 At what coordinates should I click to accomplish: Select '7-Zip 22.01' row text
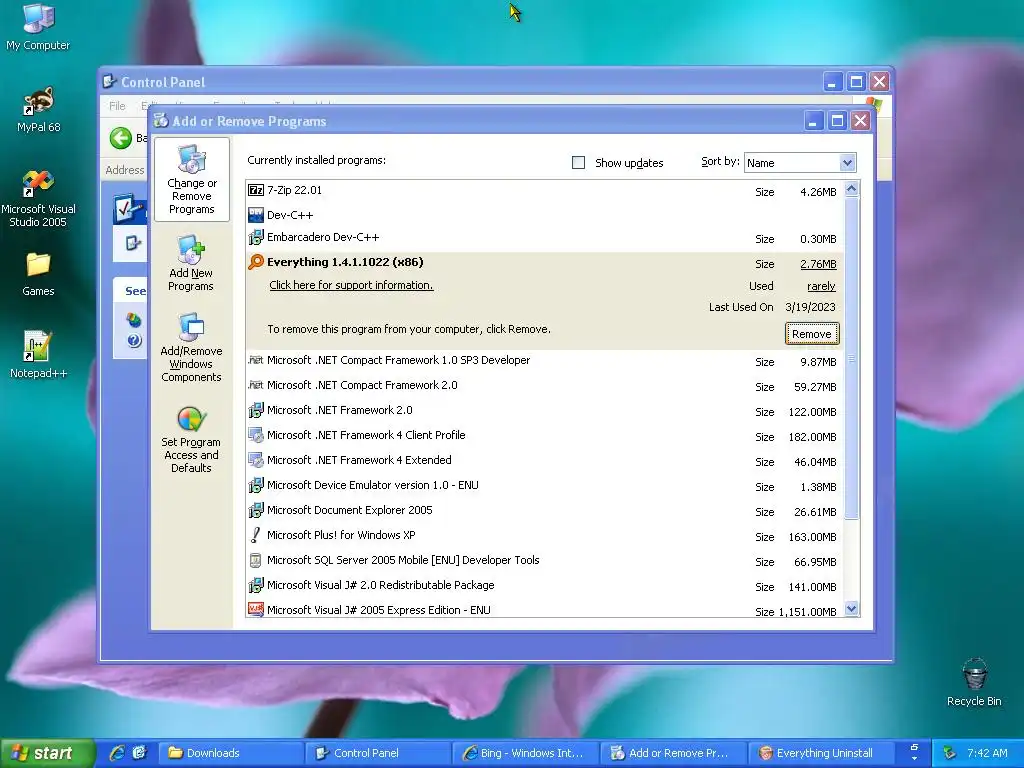[294, 190]
